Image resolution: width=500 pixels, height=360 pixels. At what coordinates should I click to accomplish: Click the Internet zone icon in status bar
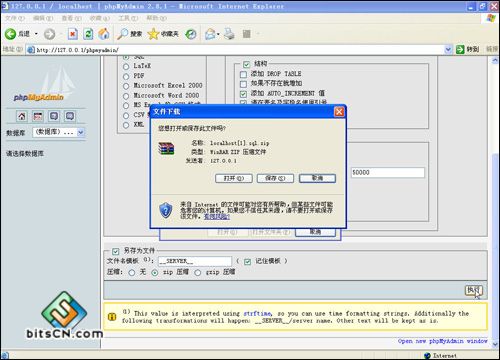tap(427, 356)
